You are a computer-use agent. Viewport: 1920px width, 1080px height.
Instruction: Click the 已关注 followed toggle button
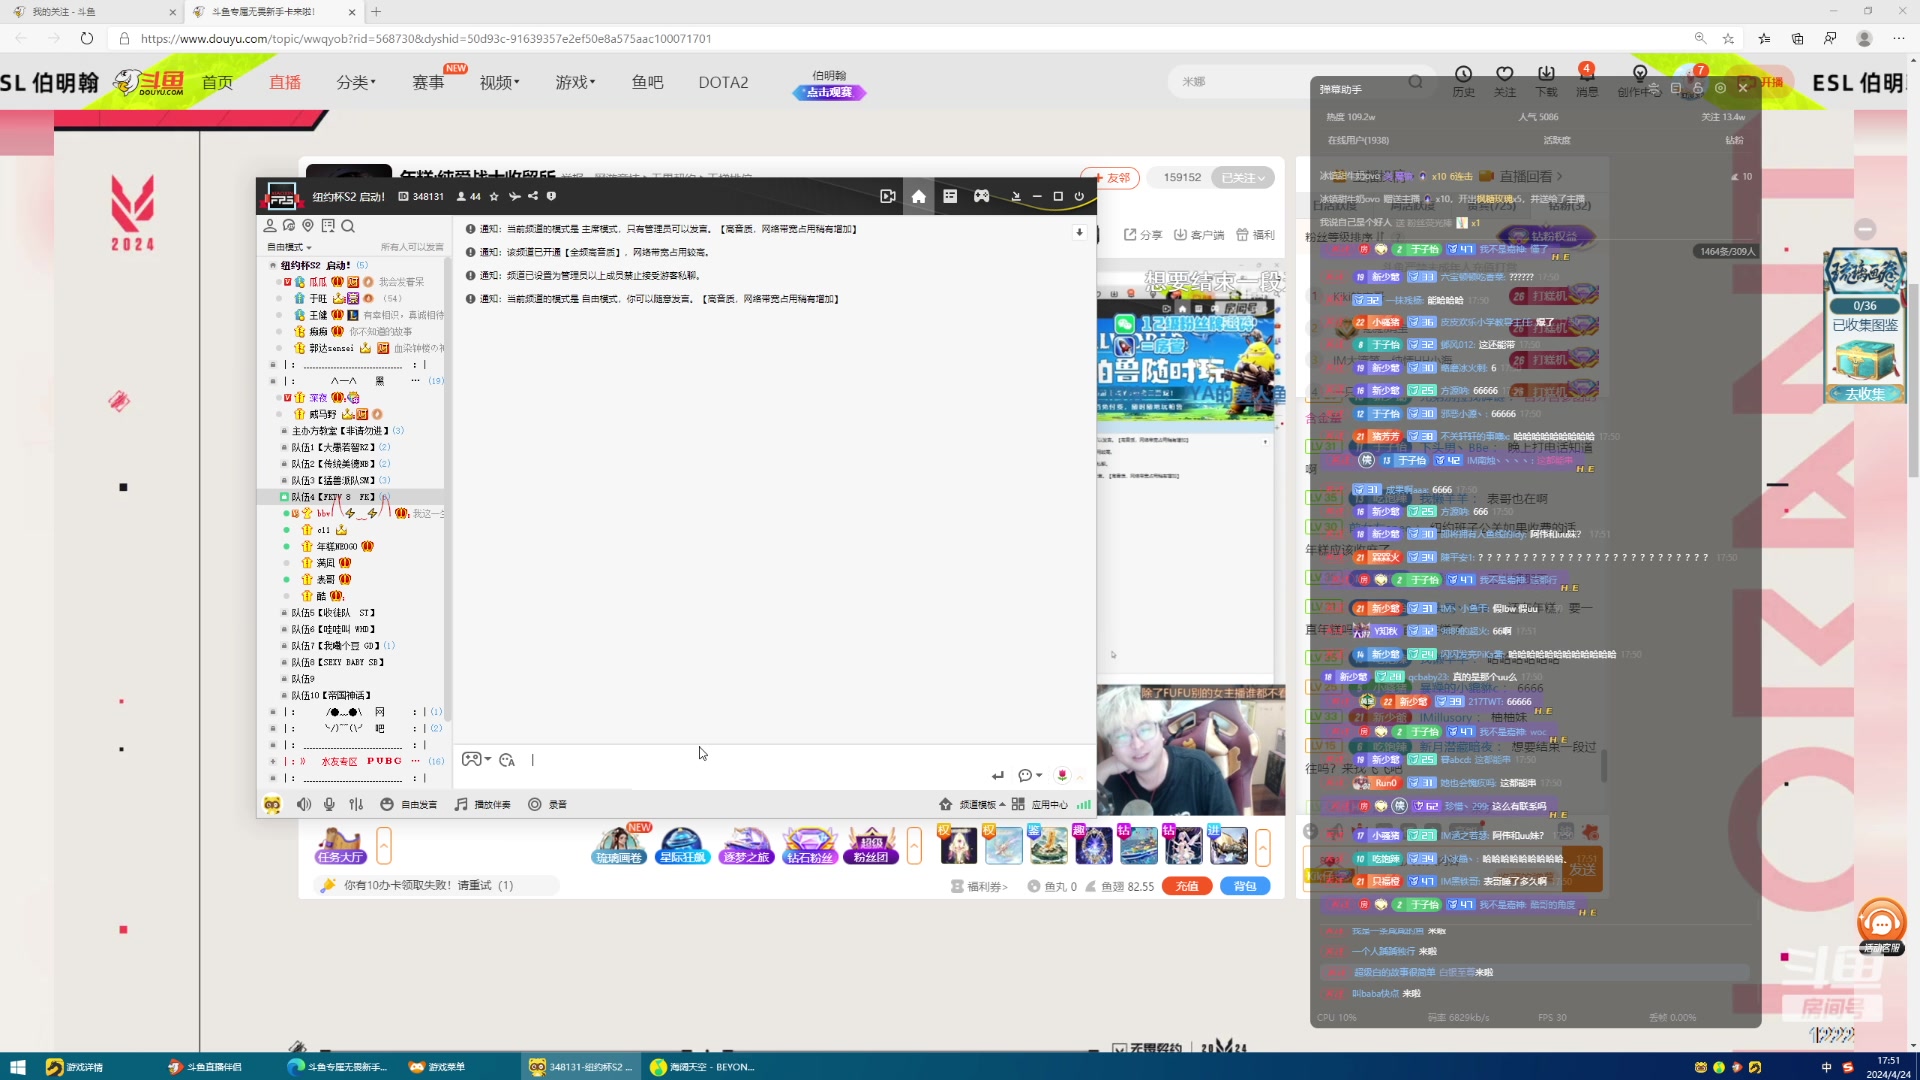coord(1243,177)
